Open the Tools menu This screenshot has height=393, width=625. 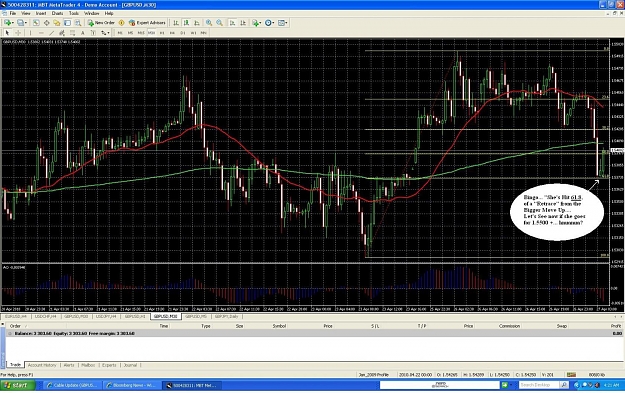pos(74,13)
